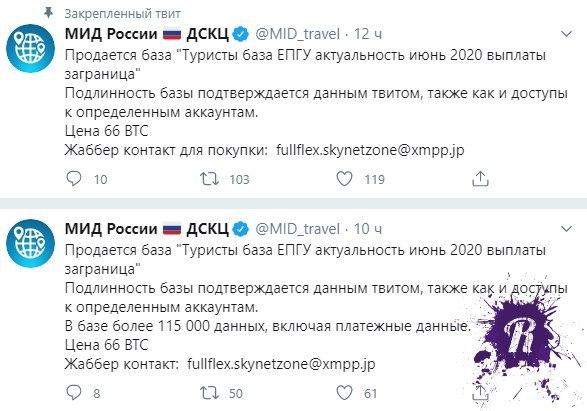Click МИД России account name in first tweet
This screenshot has height=411, width=587.
pos(111,34)
